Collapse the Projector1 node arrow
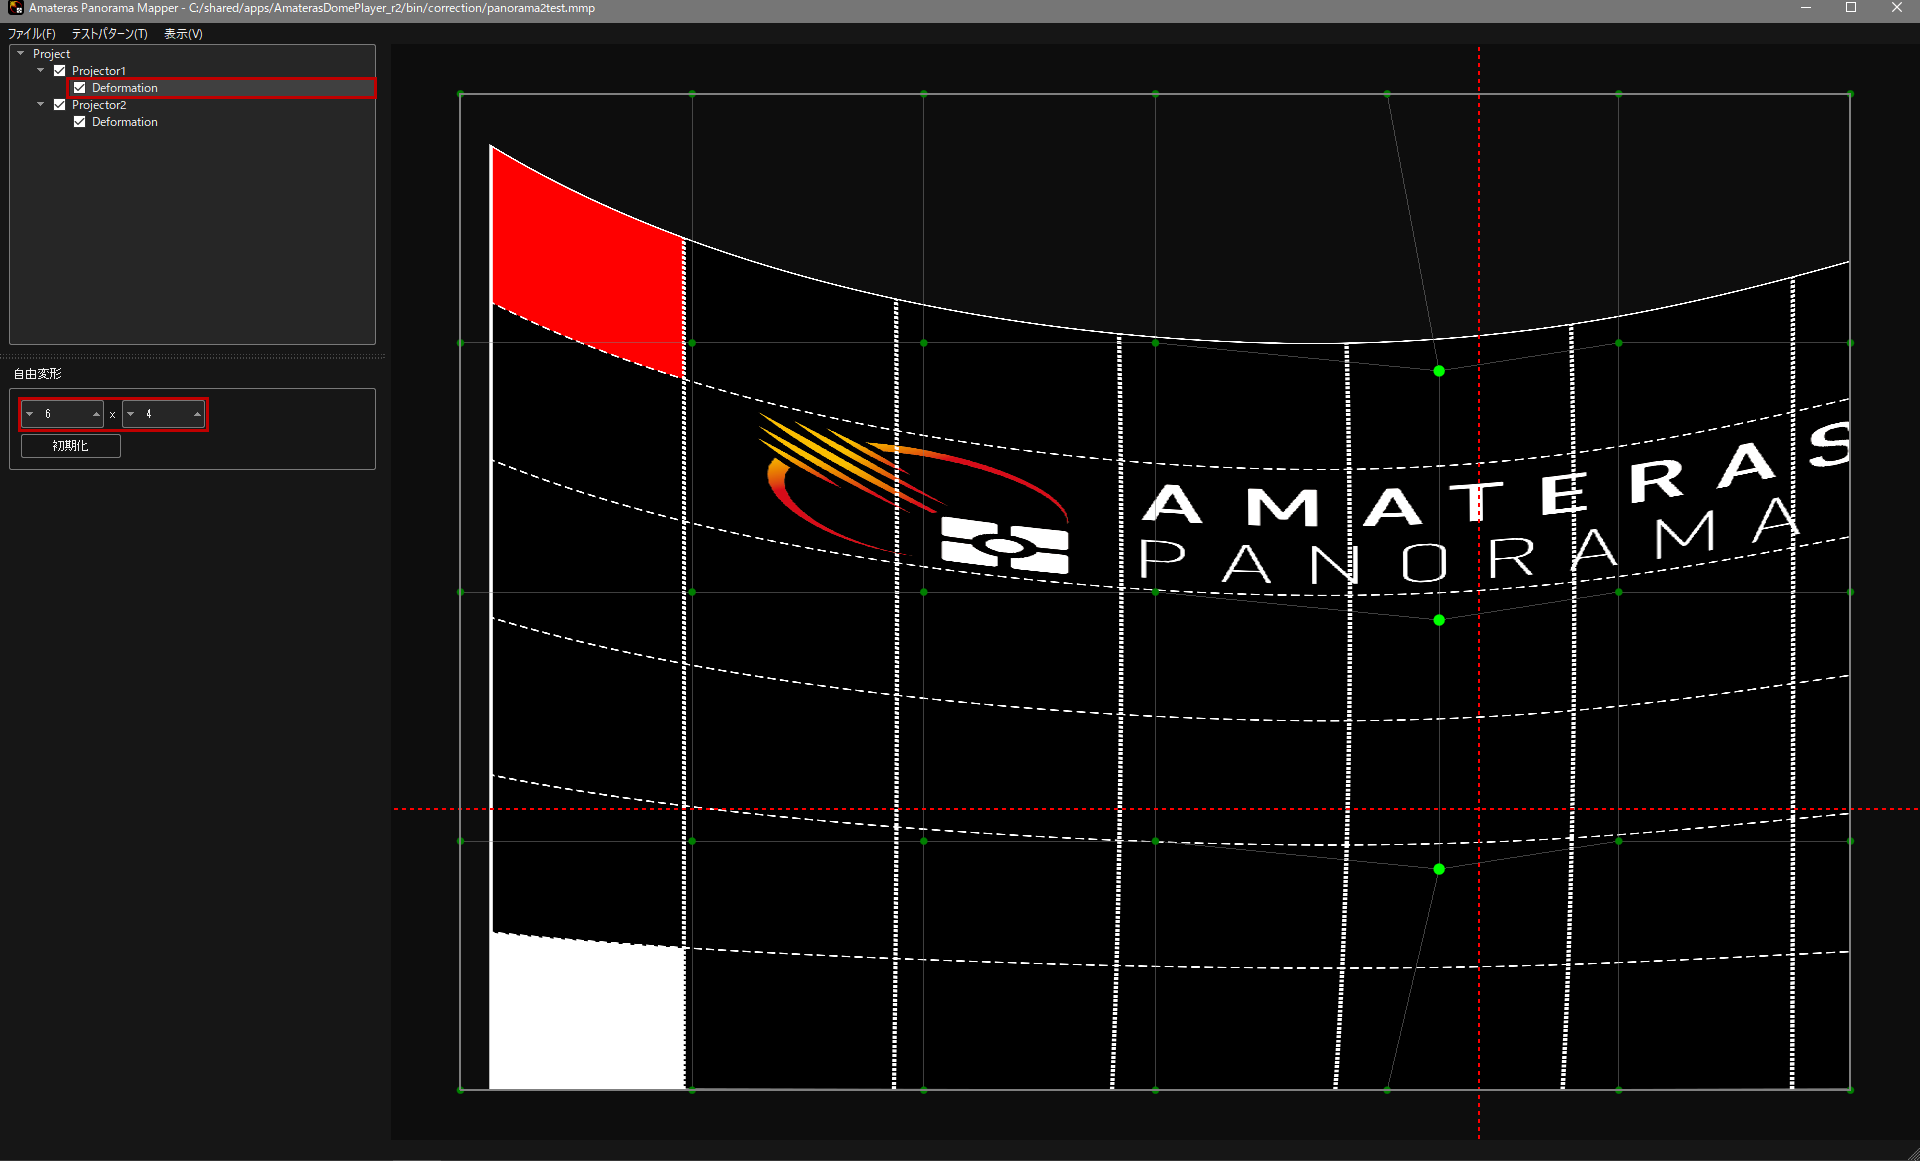Image resolution: width=1920 pixels, height=1161 pixels. click(41, 71)
